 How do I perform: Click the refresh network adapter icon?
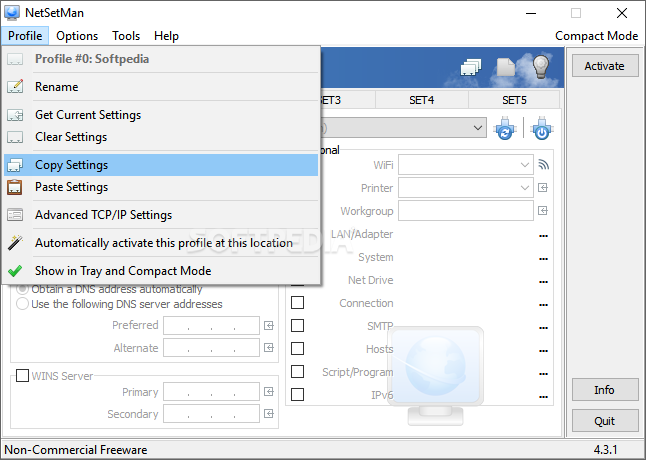[x=505, y=128]
